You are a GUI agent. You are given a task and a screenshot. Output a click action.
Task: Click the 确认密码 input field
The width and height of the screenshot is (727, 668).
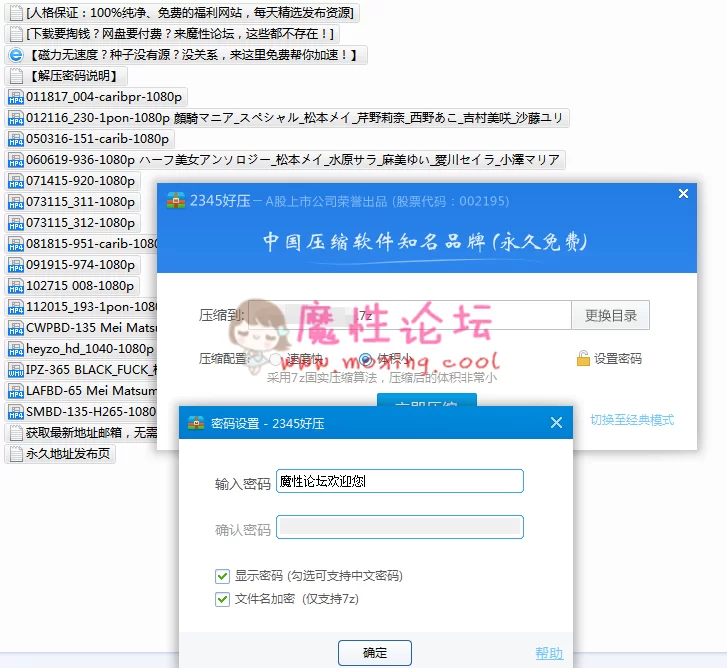point(400,527)
